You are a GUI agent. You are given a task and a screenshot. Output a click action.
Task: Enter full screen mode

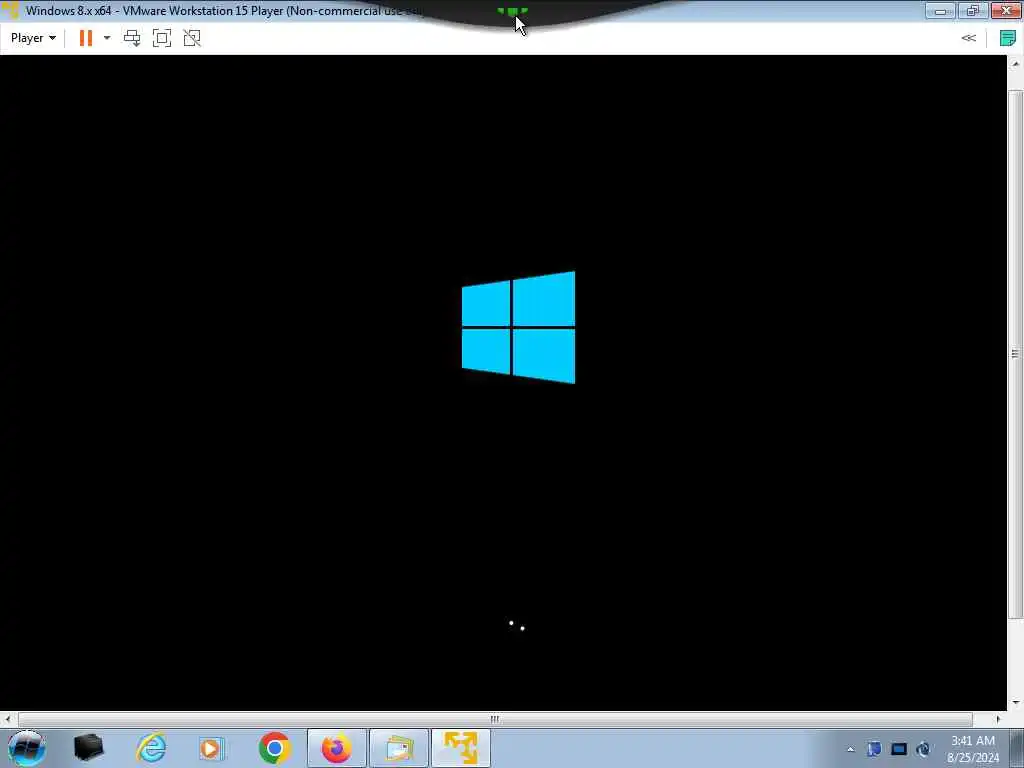click(x=162, y=38)
